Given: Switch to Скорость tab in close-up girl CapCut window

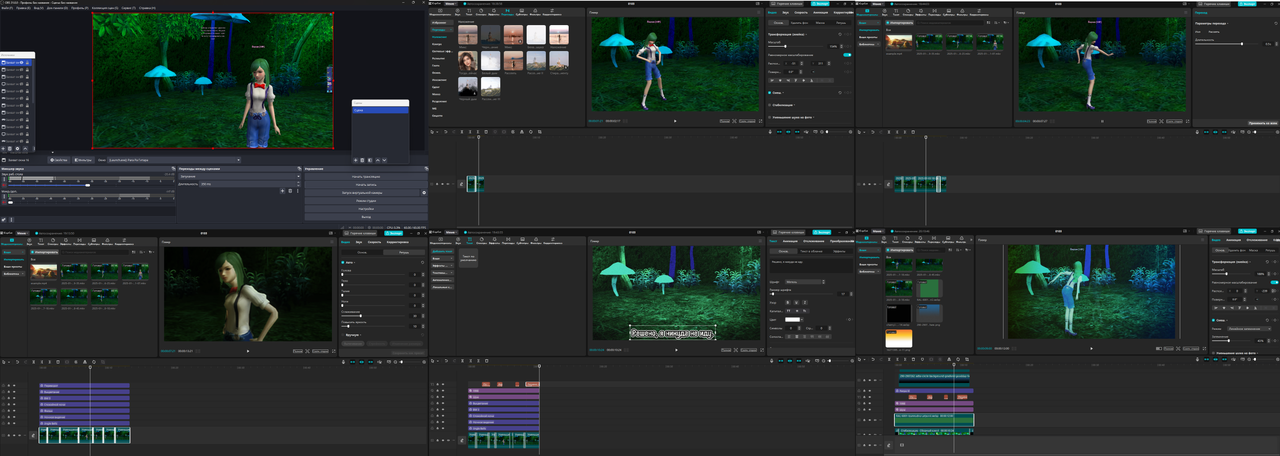Looking at the screenshot, I should (x=374, y=242).
